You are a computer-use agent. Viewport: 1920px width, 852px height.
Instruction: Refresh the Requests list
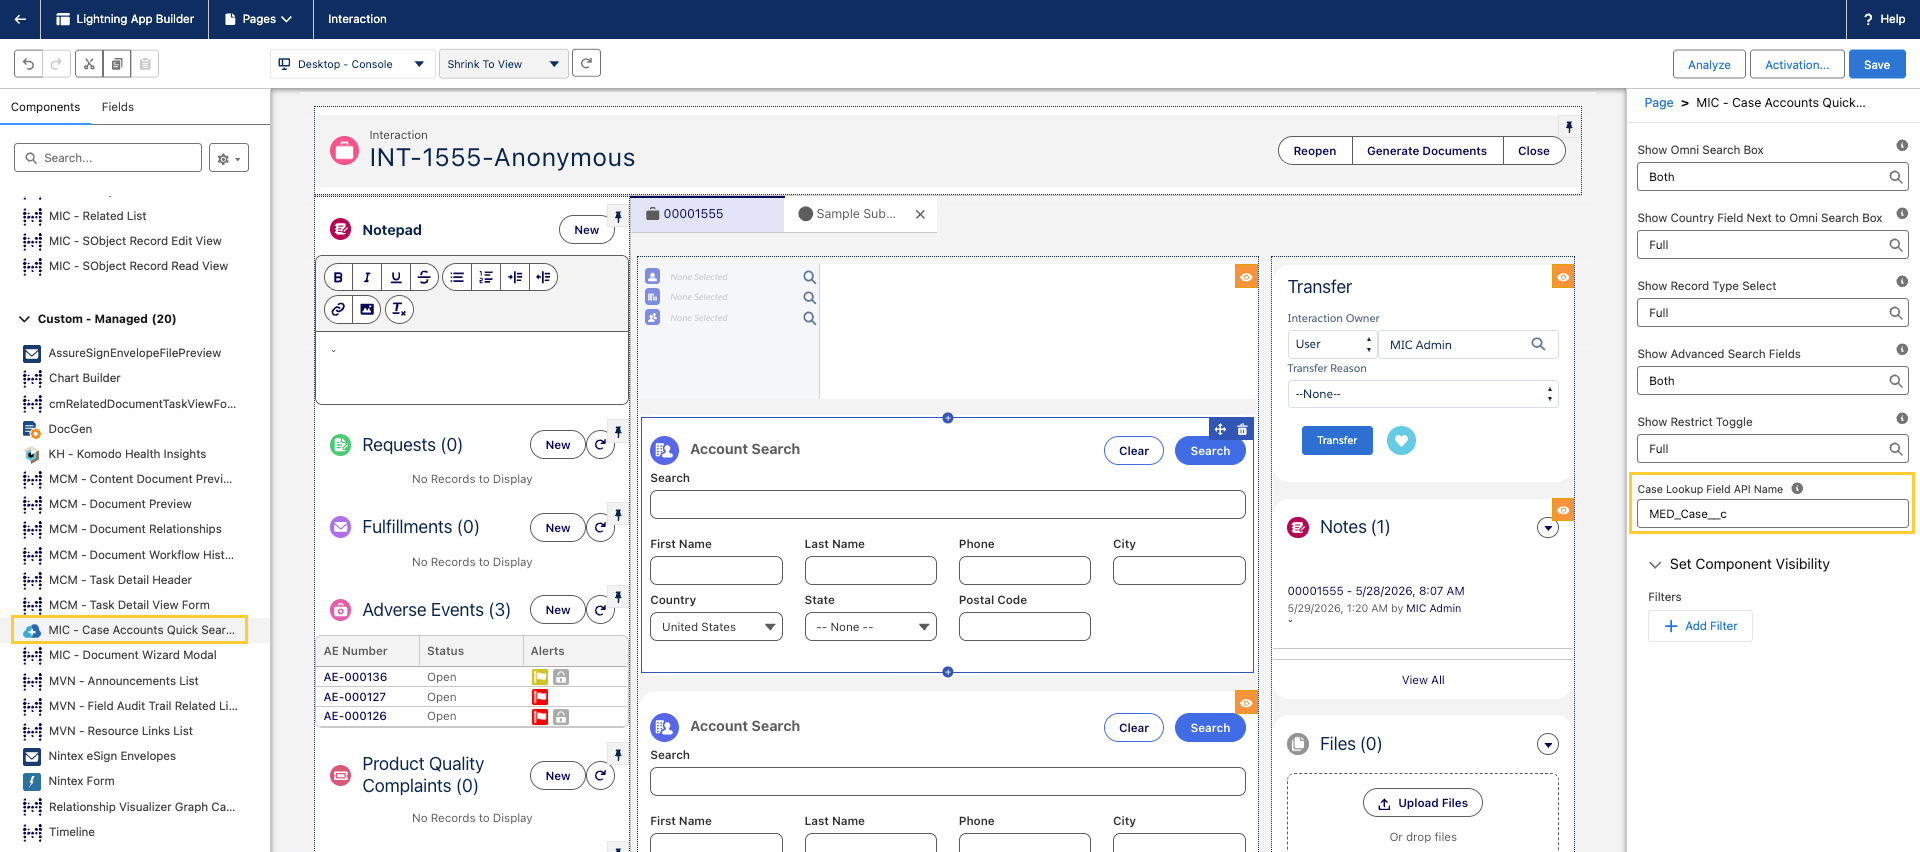point(600,445)
